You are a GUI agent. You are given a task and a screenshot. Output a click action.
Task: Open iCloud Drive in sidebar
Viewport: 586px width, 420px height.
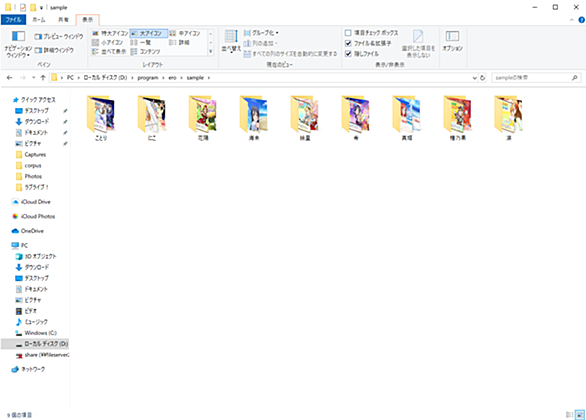pyautogui.click(x=32, y=202)
